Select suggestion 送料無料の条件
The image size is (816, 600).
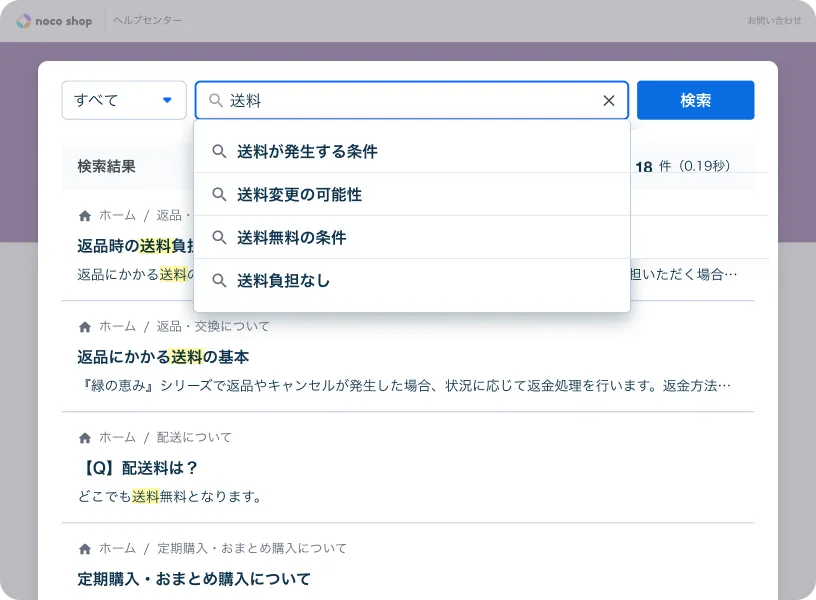point(291,238)
